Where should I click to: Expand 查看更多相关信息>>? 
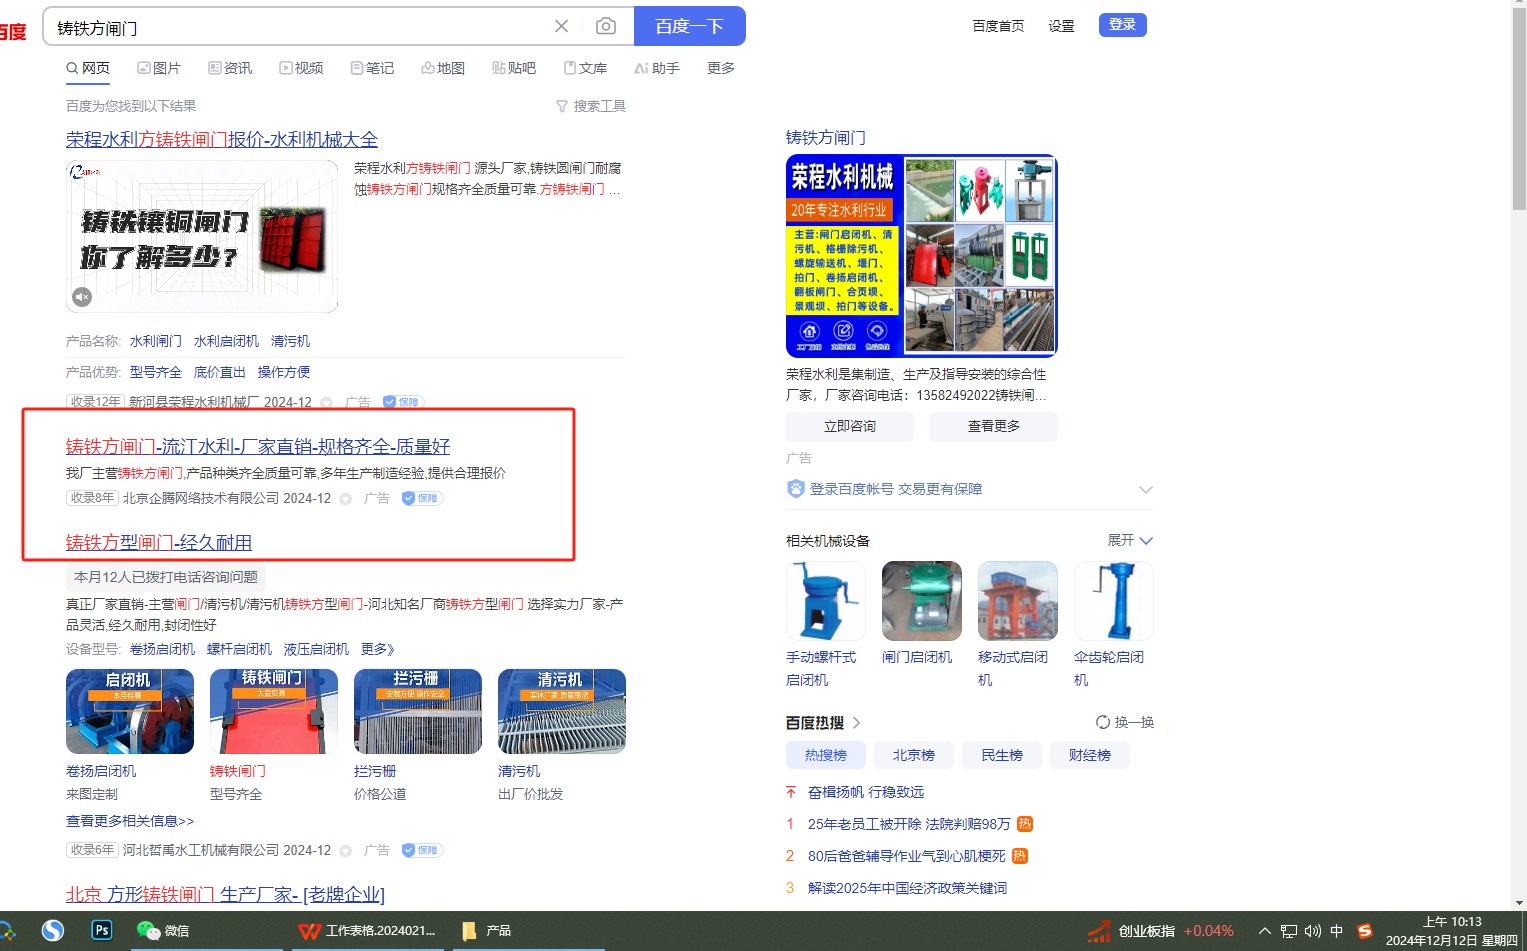point(130,821)
